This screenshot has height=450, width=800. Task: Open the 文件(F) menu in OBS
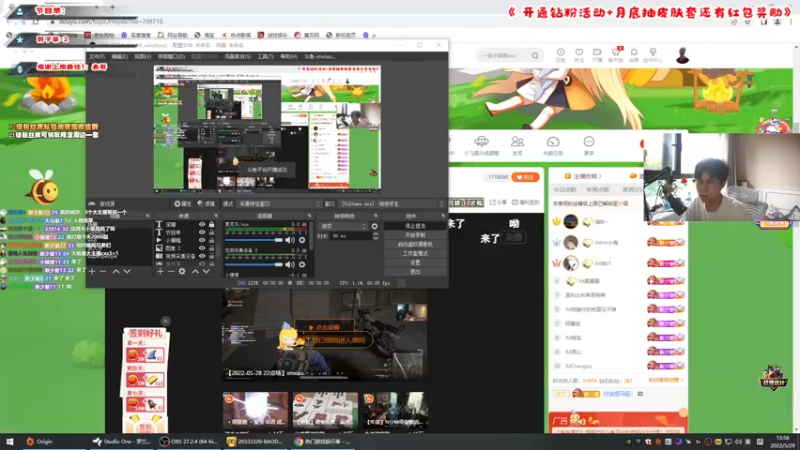pyautogui.click(x=96, y=57)
